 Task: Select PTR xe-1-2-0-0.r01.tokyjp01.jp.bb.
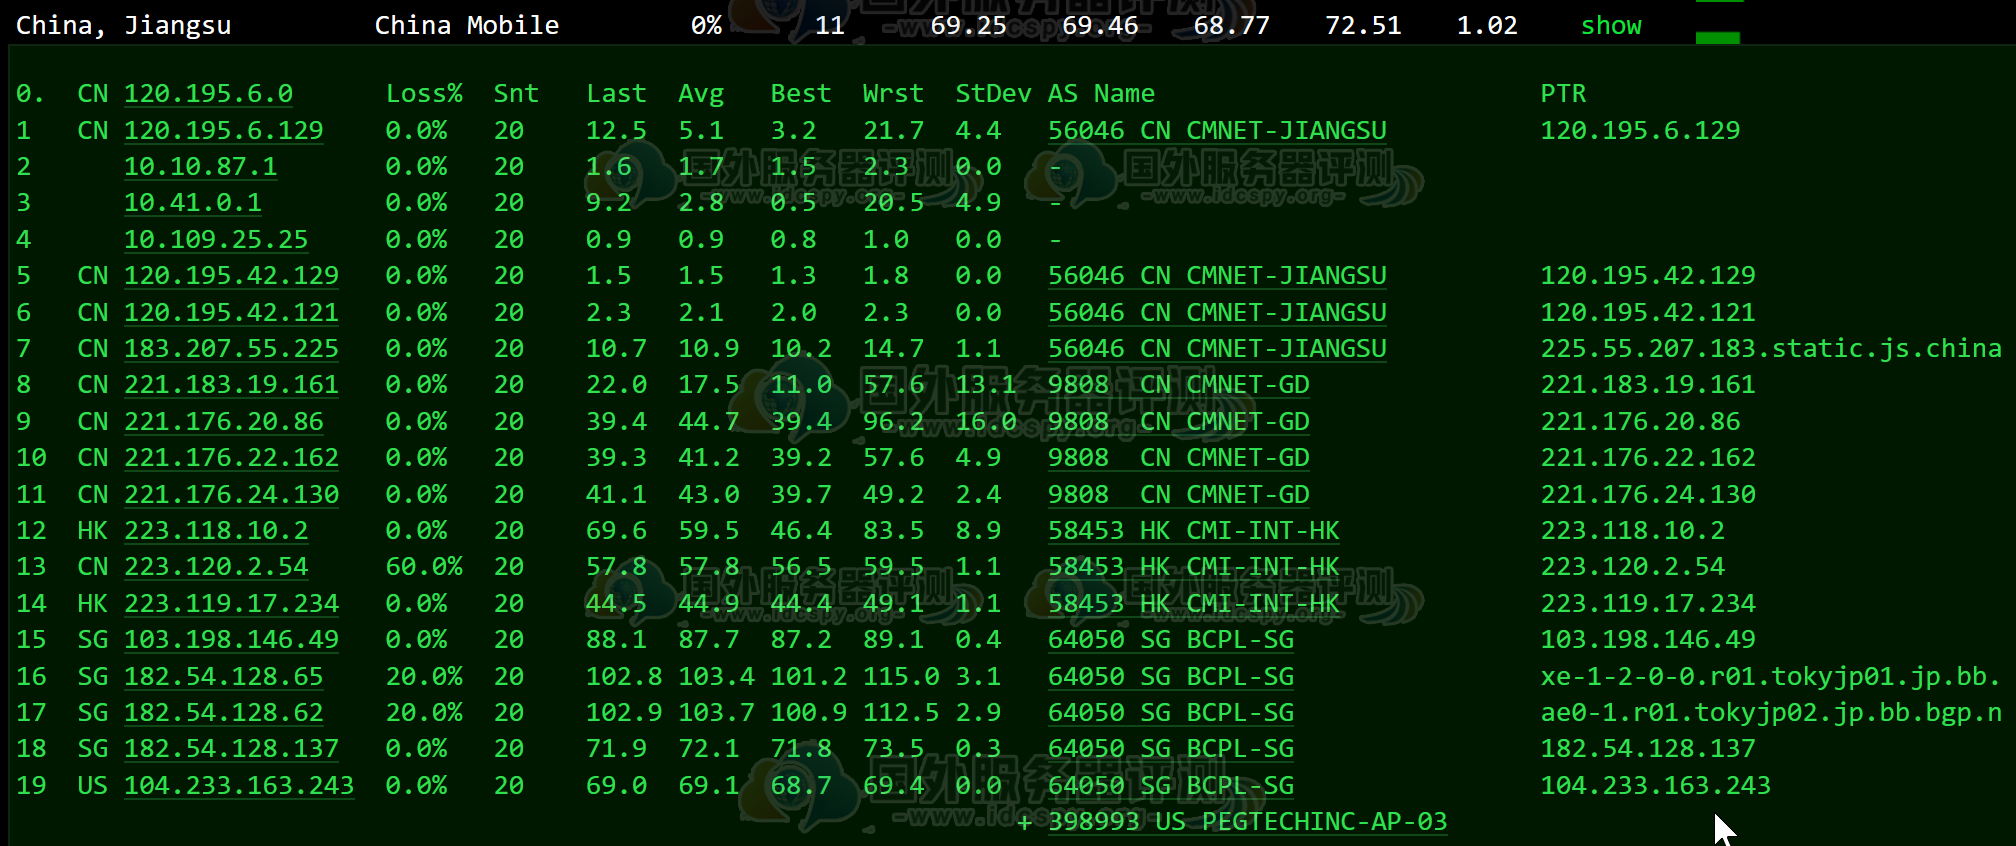1770,677
